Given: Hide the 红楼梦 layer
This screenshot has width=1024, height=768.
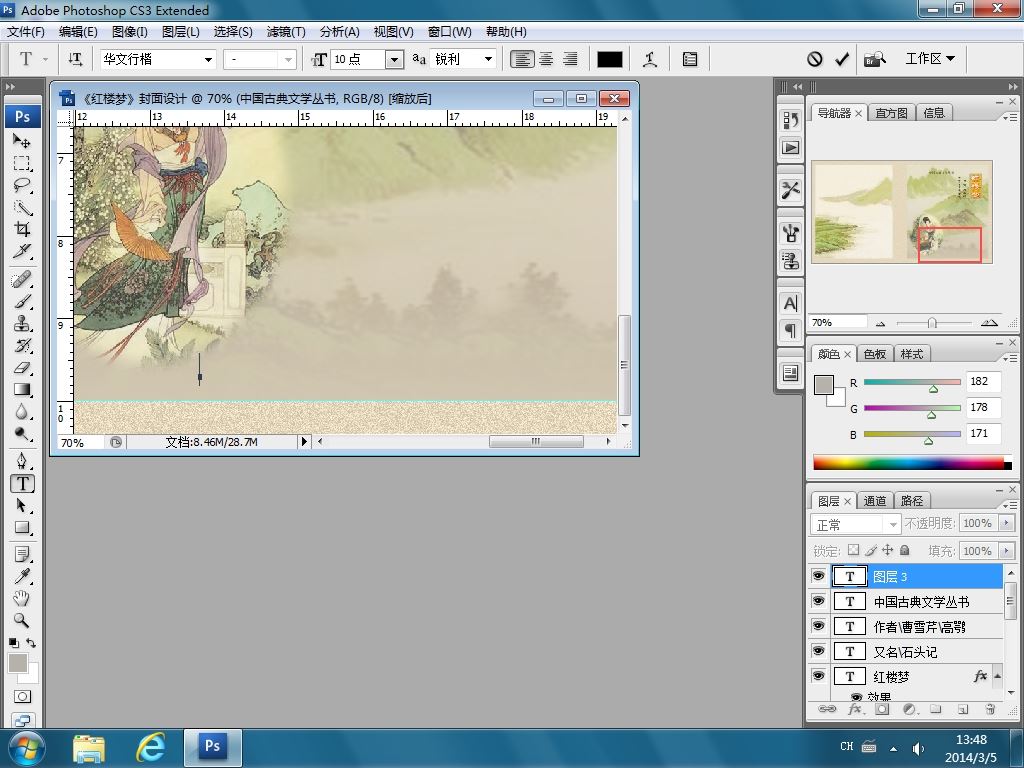Looking at the screenshot, I should pyautogui.click(x=818, y=675).
